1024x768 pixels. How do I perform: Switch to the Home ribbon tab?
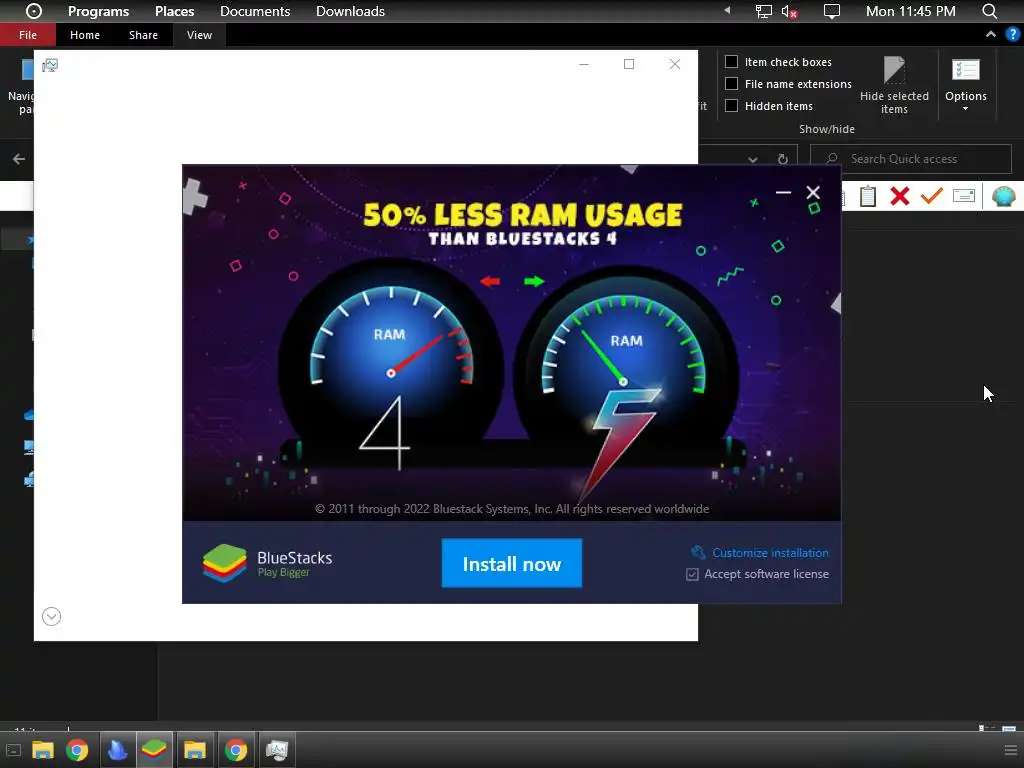tap(85, 35)
